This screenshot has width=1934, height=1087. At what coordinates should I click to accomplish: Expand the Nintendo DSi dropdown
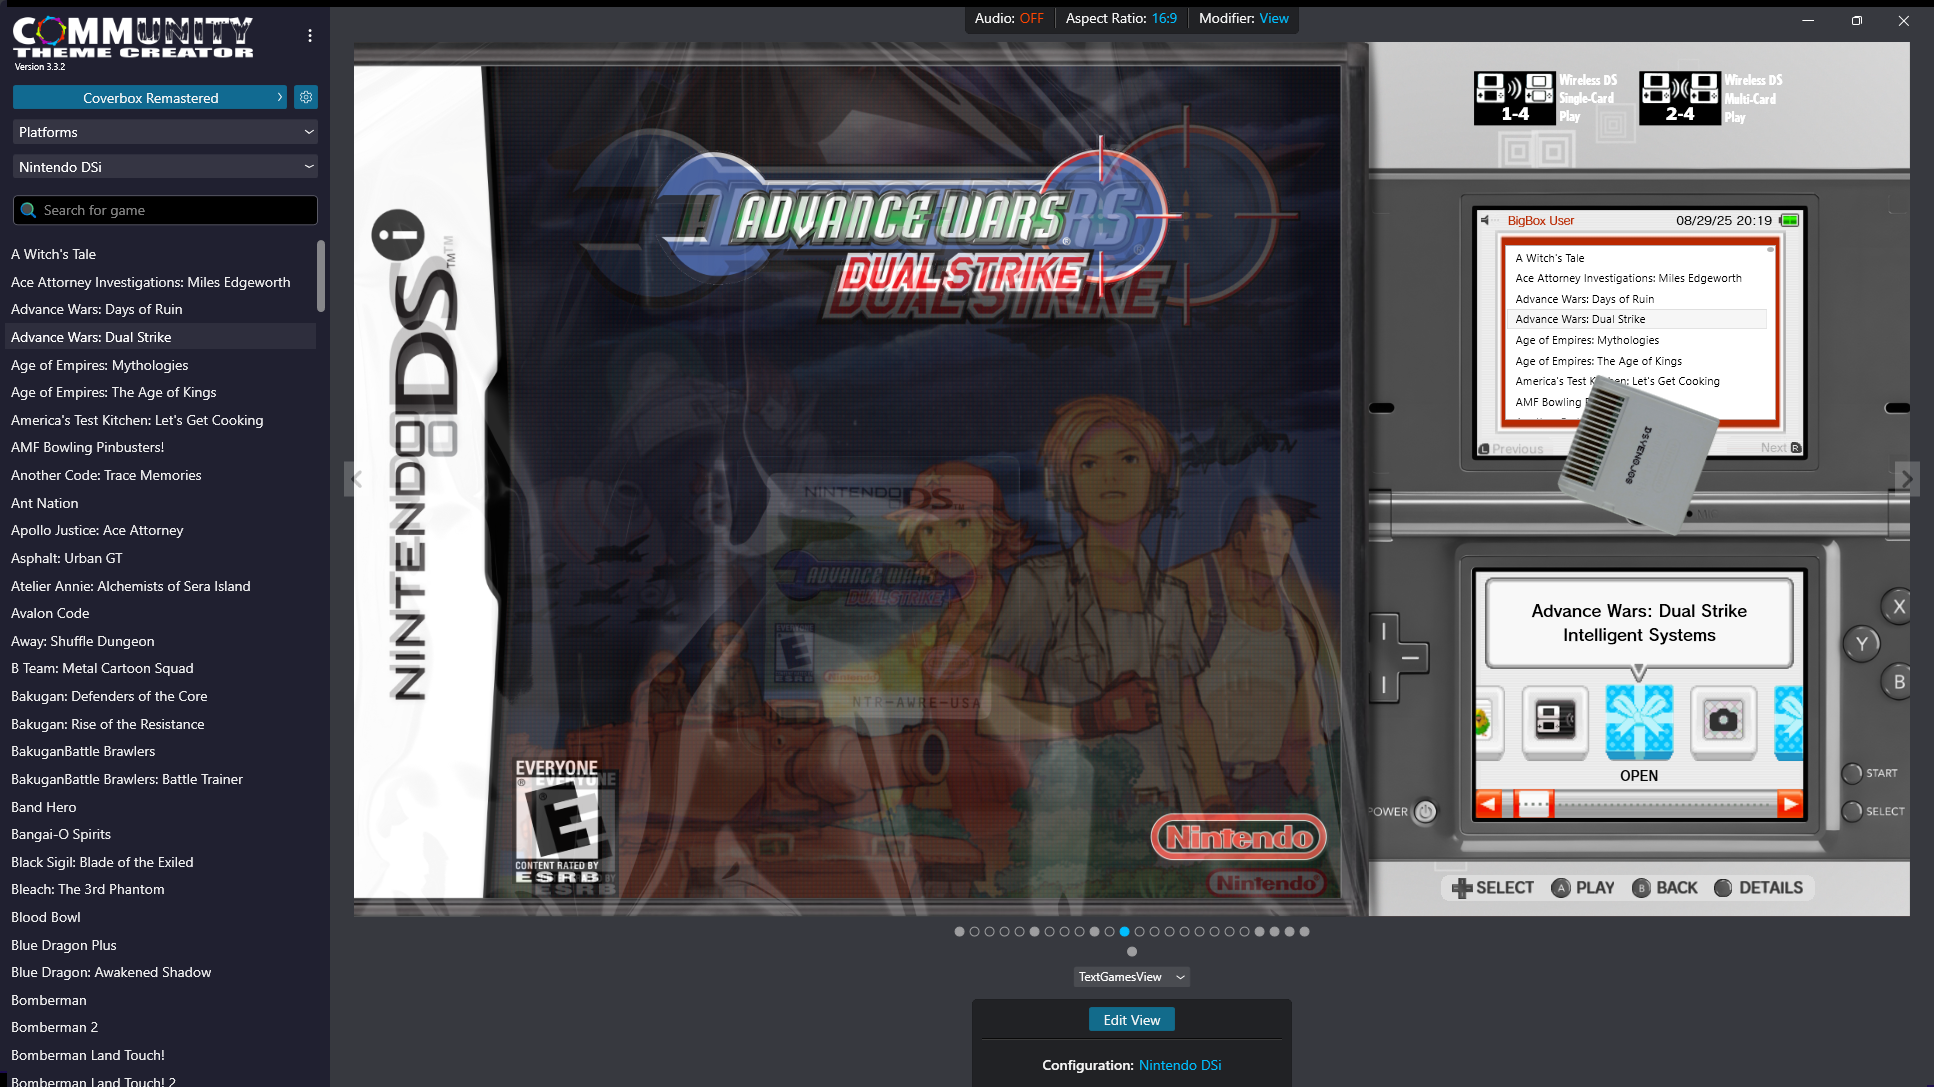[165, 167]
